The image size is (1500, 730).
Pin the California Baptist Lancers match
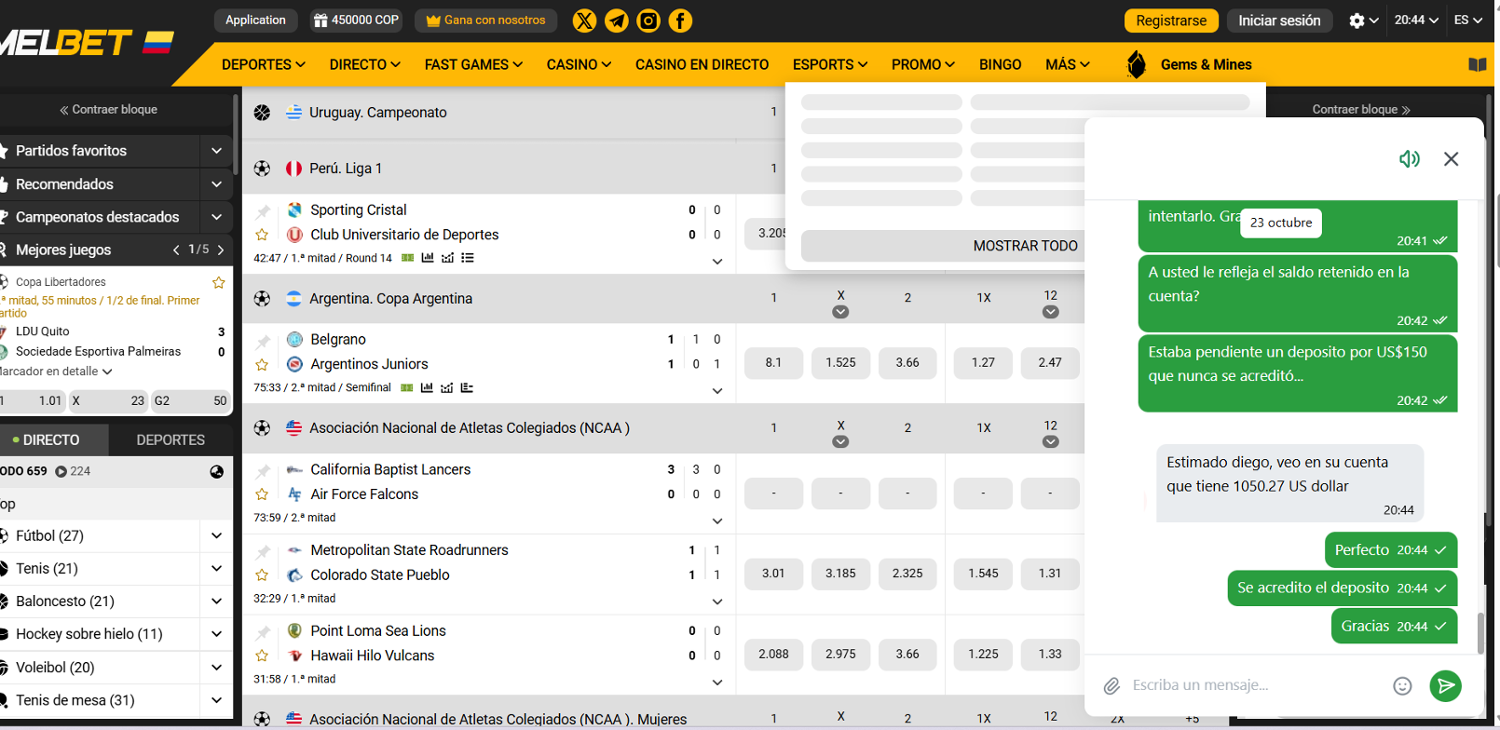pos(263,470)
